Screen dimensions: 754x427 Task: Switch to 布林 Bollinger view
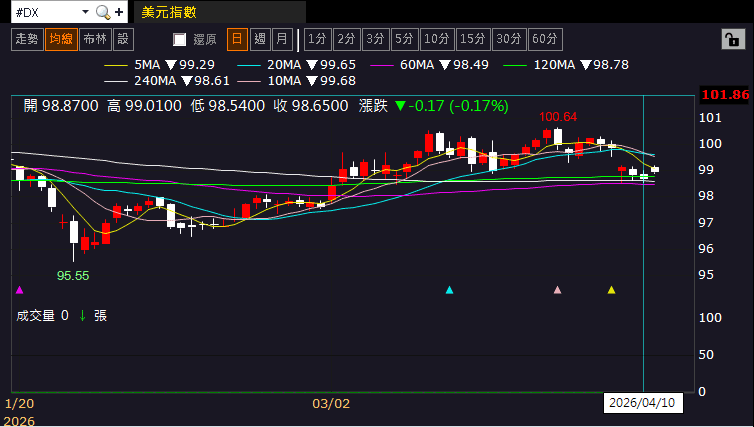[95, 39]
